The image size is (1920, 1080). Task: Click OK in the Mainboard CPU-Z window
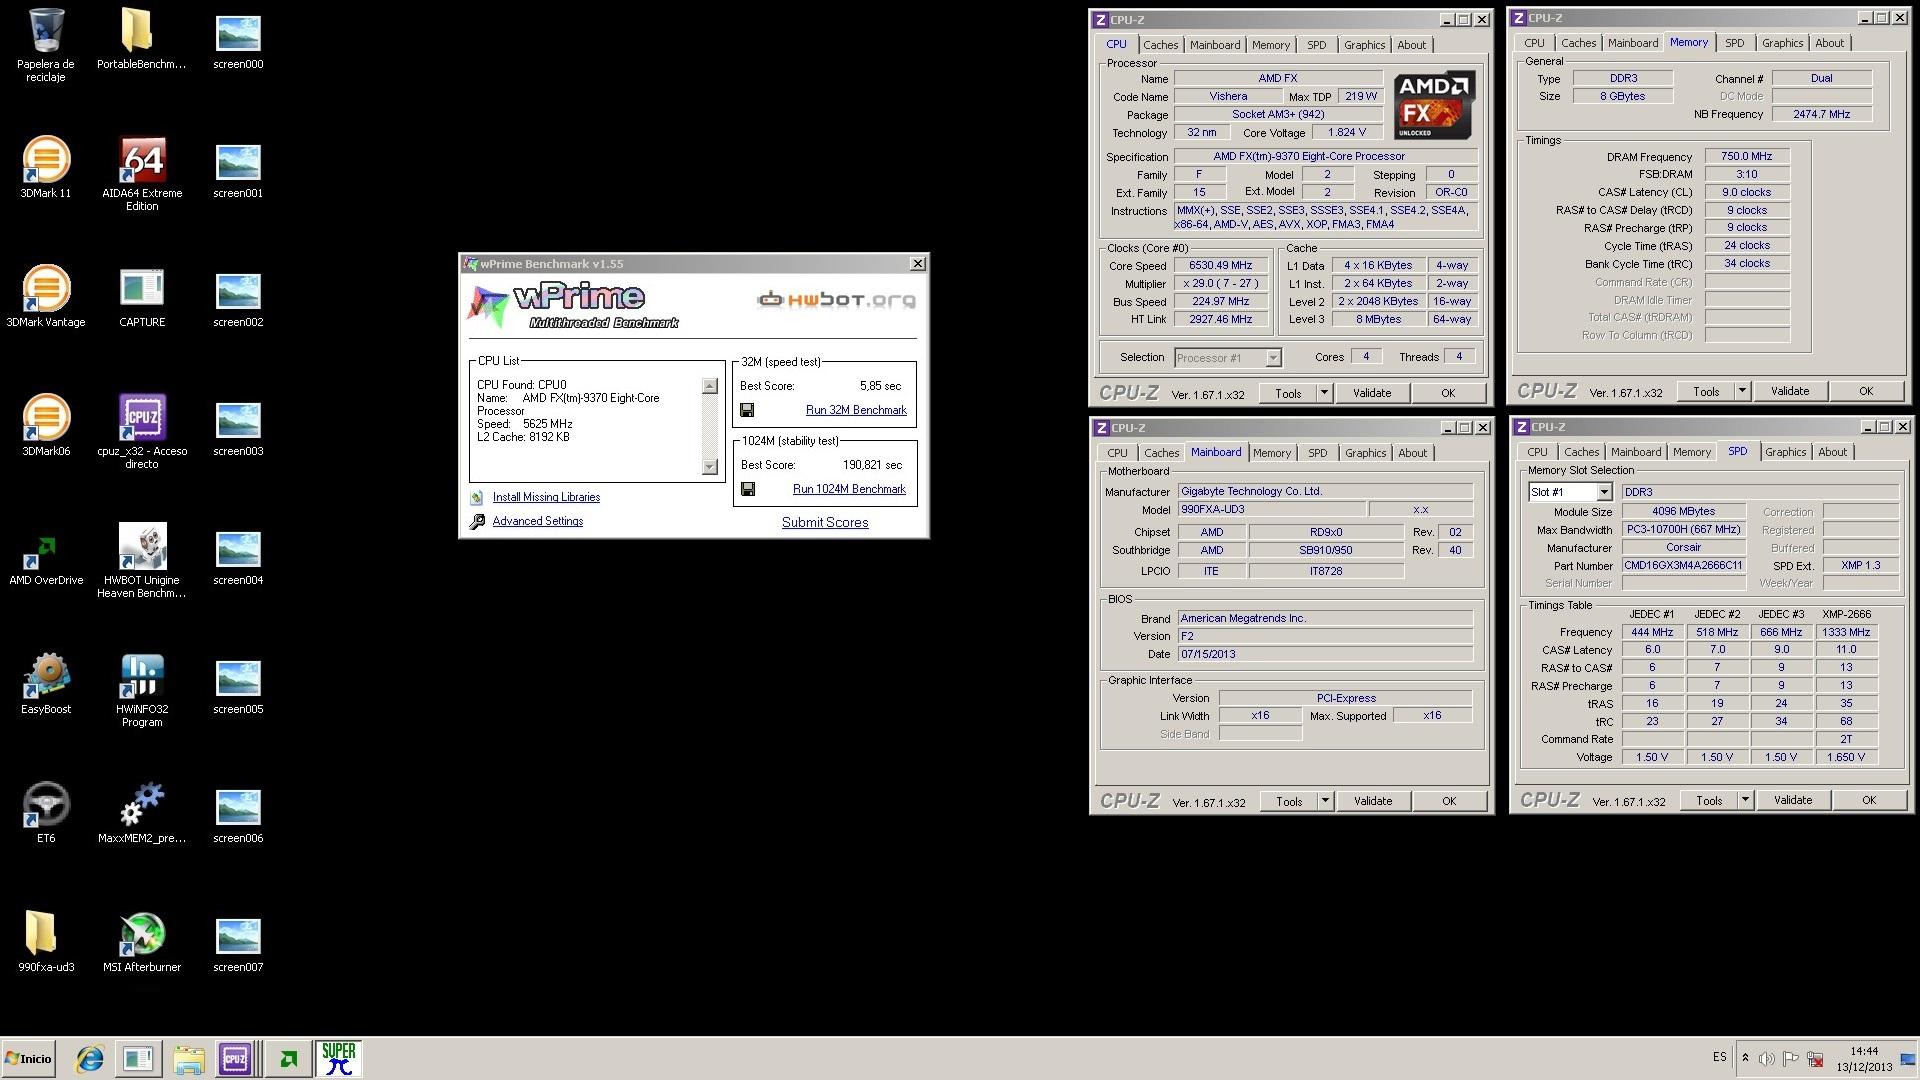1449,801
